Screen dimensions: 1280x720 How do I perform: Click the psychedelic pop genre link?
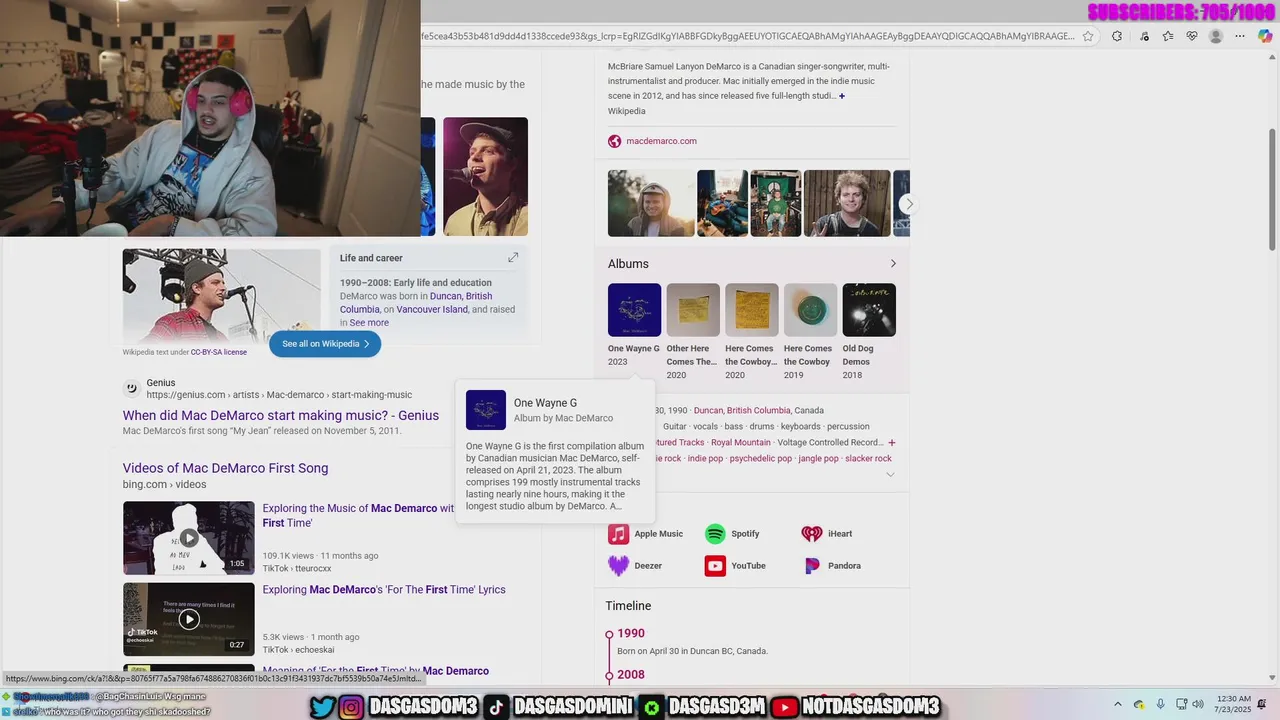[760, 458]
